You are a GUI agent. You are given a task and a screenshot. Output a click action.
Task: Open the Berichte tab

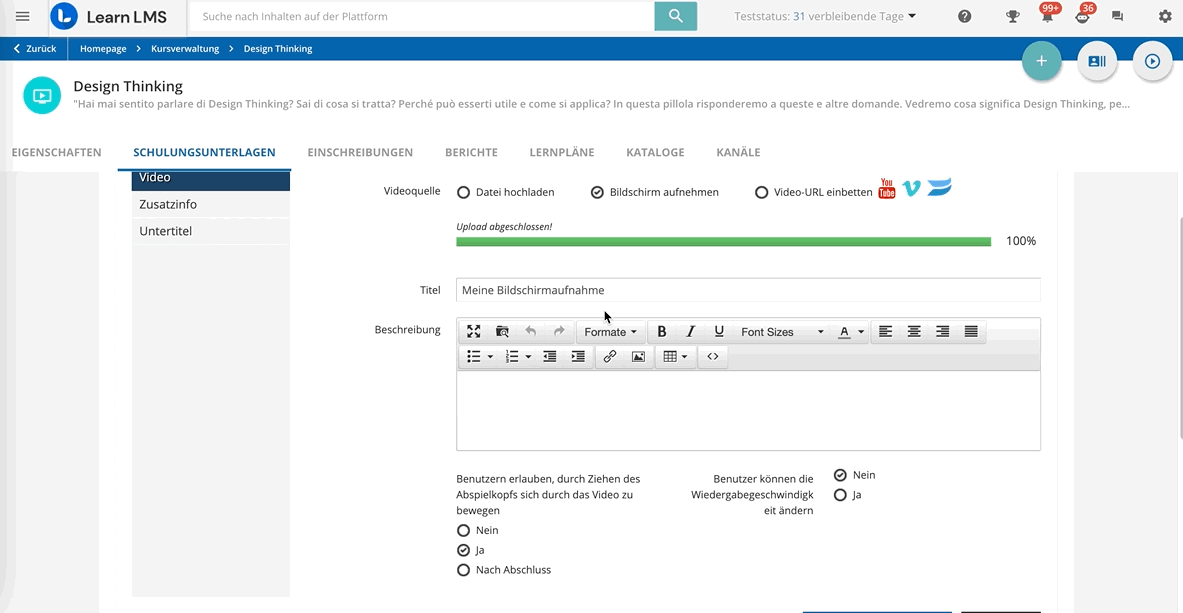pyautogui.click(x=471, y=153)
